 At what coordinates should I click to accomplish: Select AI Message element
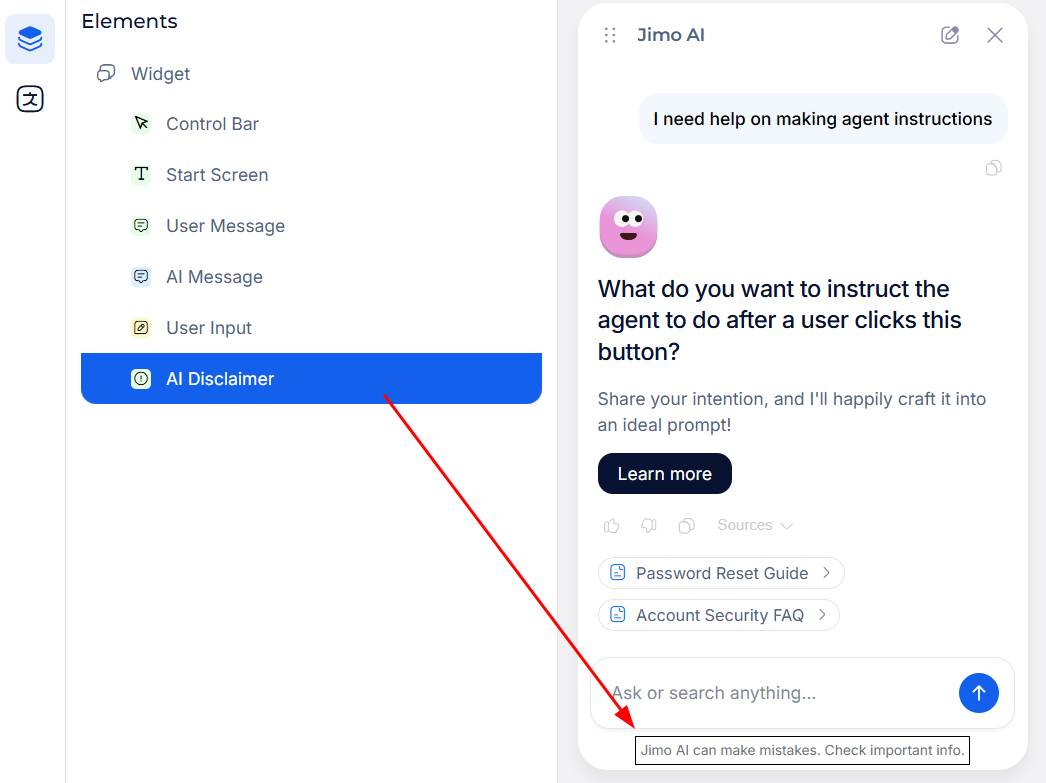tap(214, 277)
